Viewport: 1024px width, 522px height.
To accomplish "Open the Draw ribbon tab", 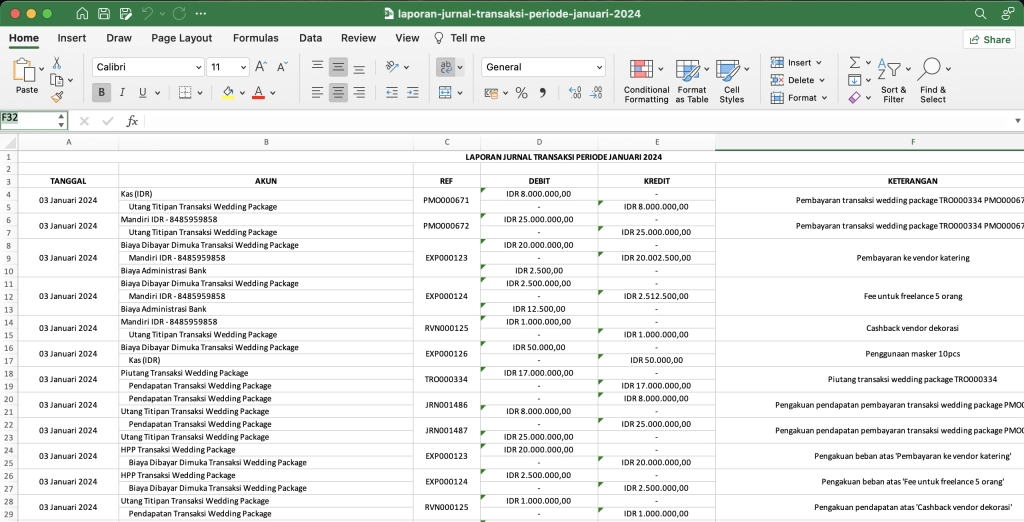I will (x=119, y=38).
